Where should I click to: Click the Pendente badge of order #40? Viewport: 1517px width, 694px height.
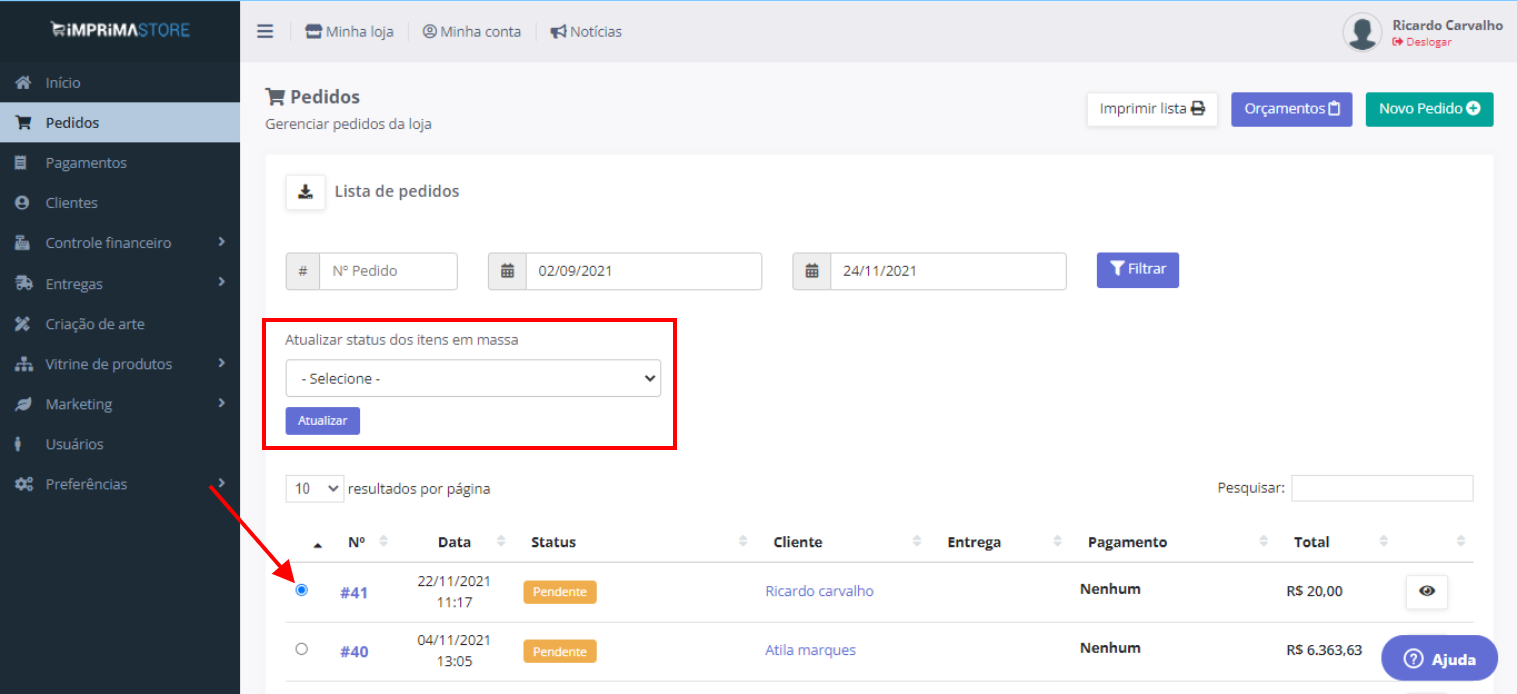[560, 651]
